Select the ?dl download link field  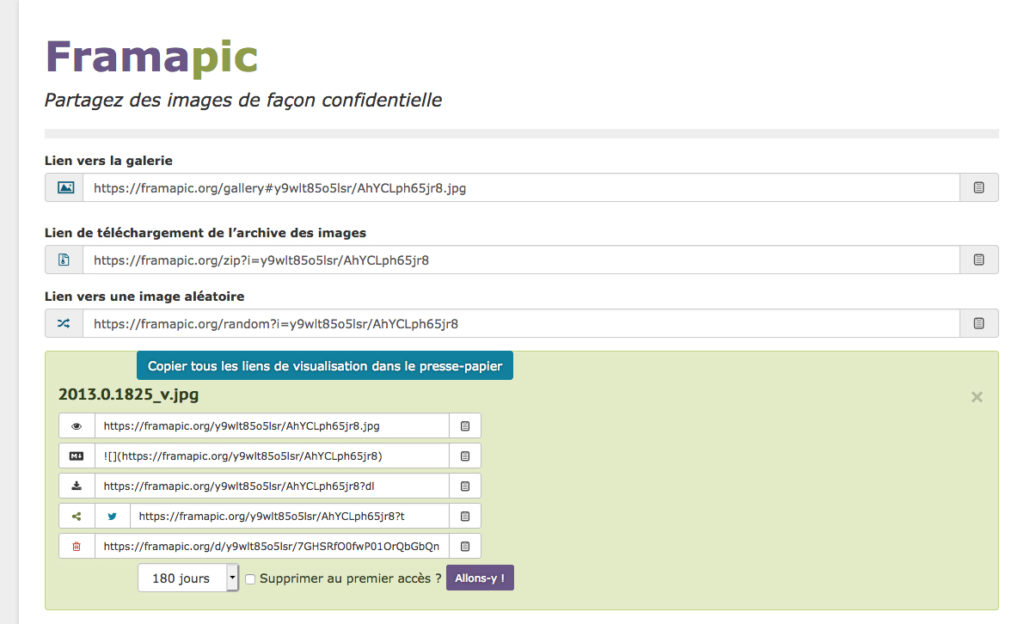tap(272, 486)
